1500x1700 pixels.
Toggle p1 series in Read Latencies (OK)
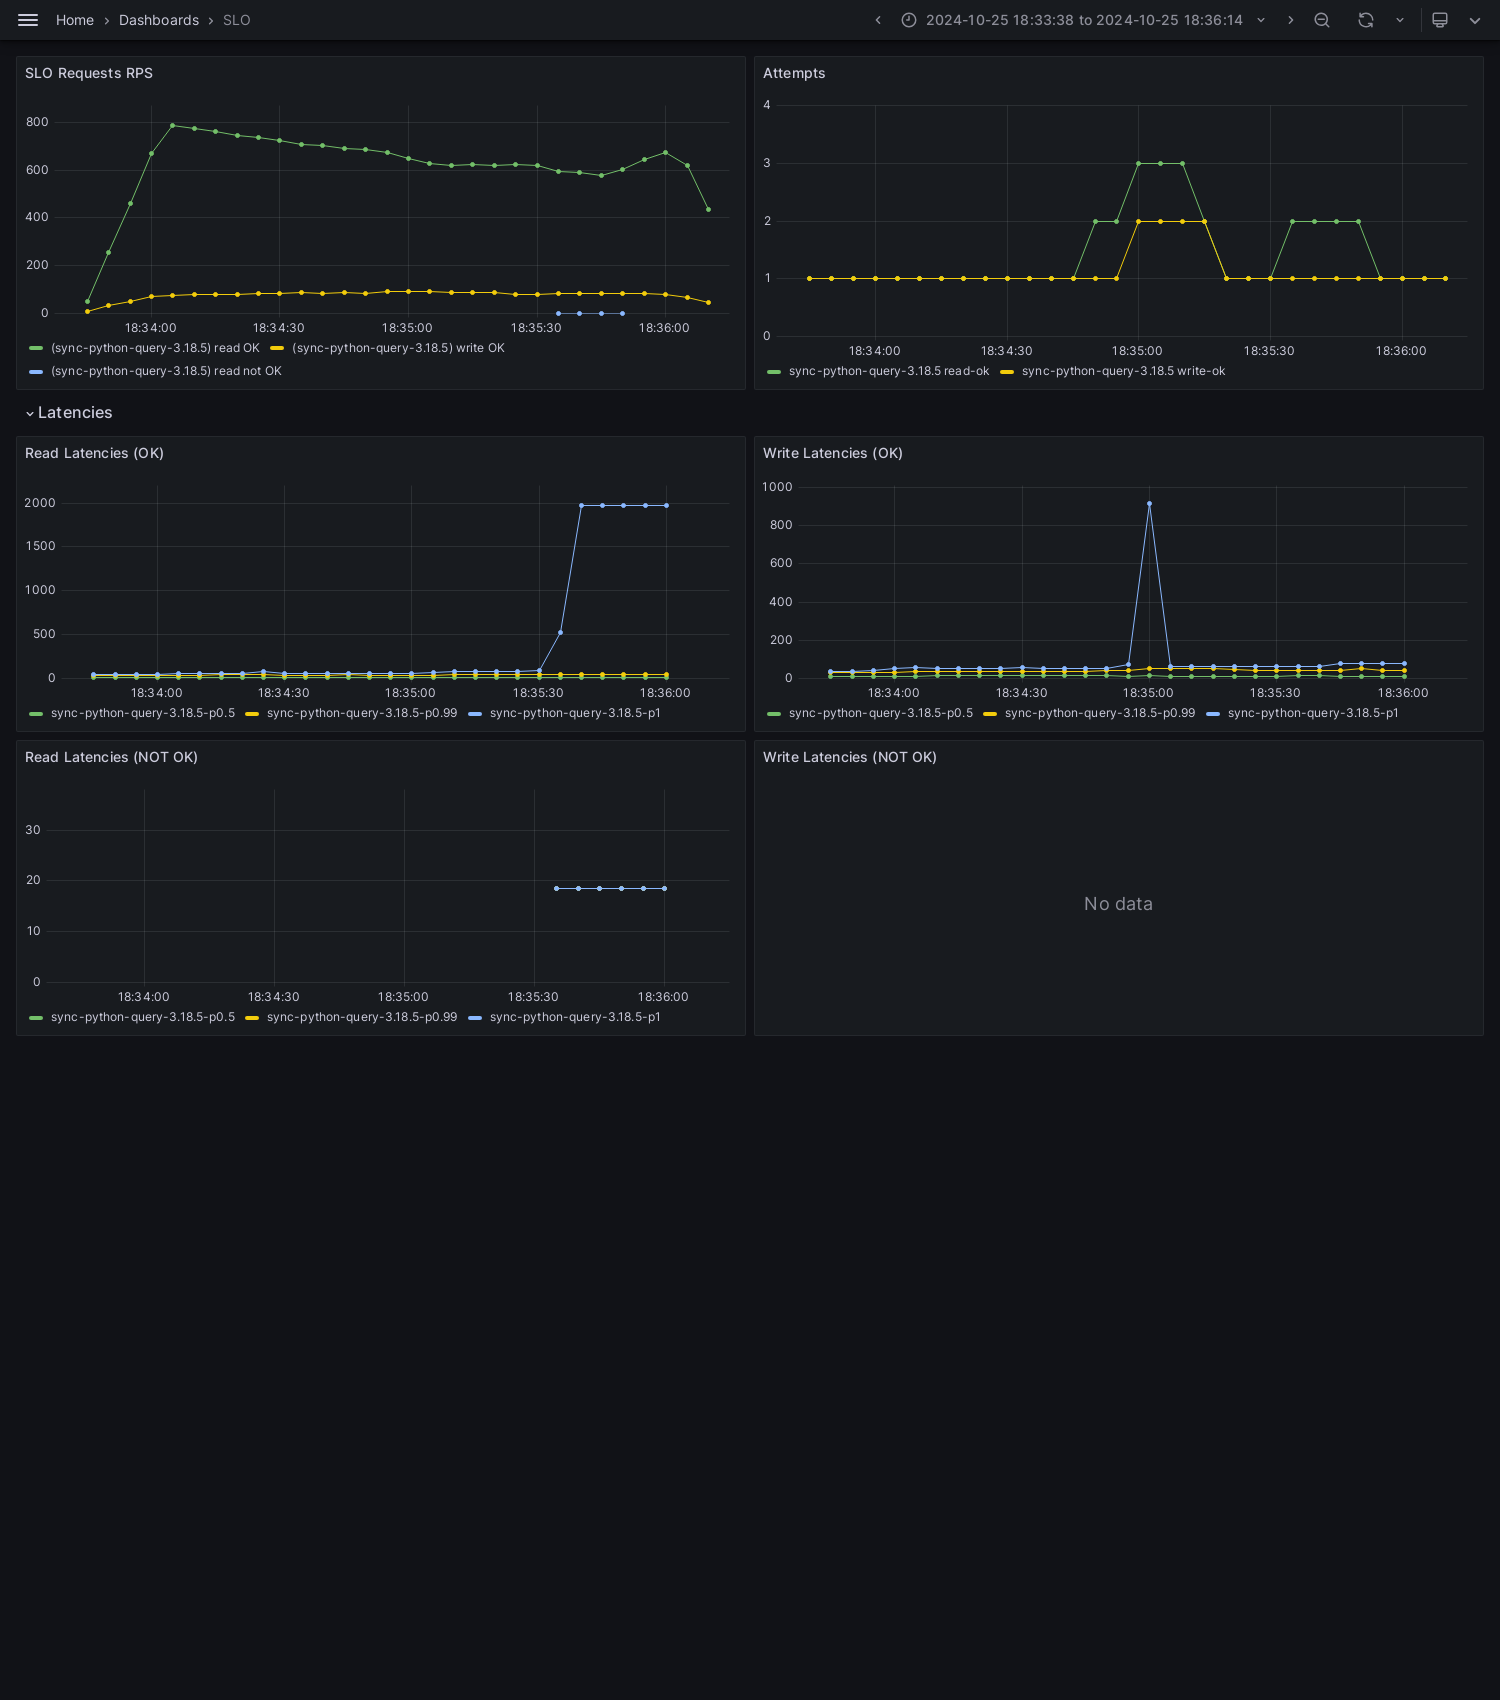tap(575, 713)
